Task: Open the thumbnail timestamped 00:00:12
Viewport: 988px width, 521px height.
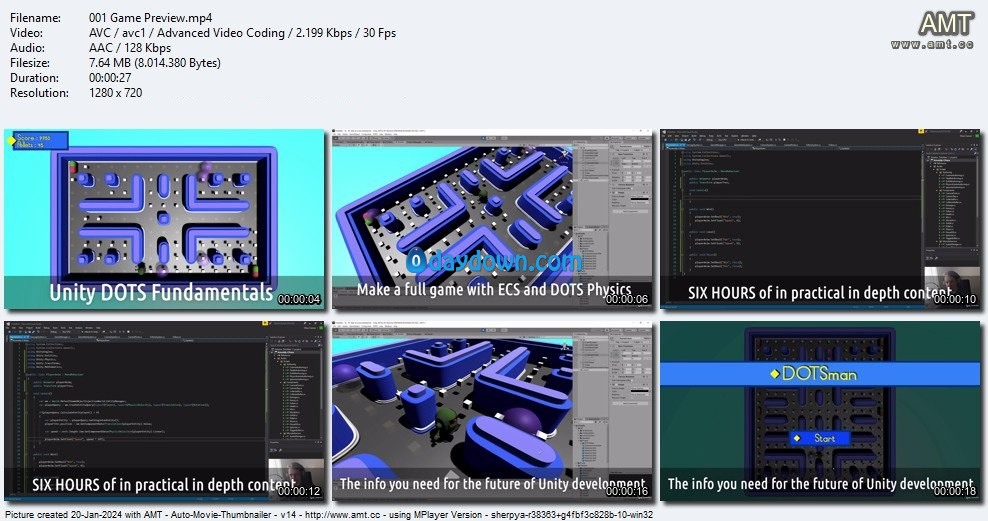Action: (x=164, y=411)
